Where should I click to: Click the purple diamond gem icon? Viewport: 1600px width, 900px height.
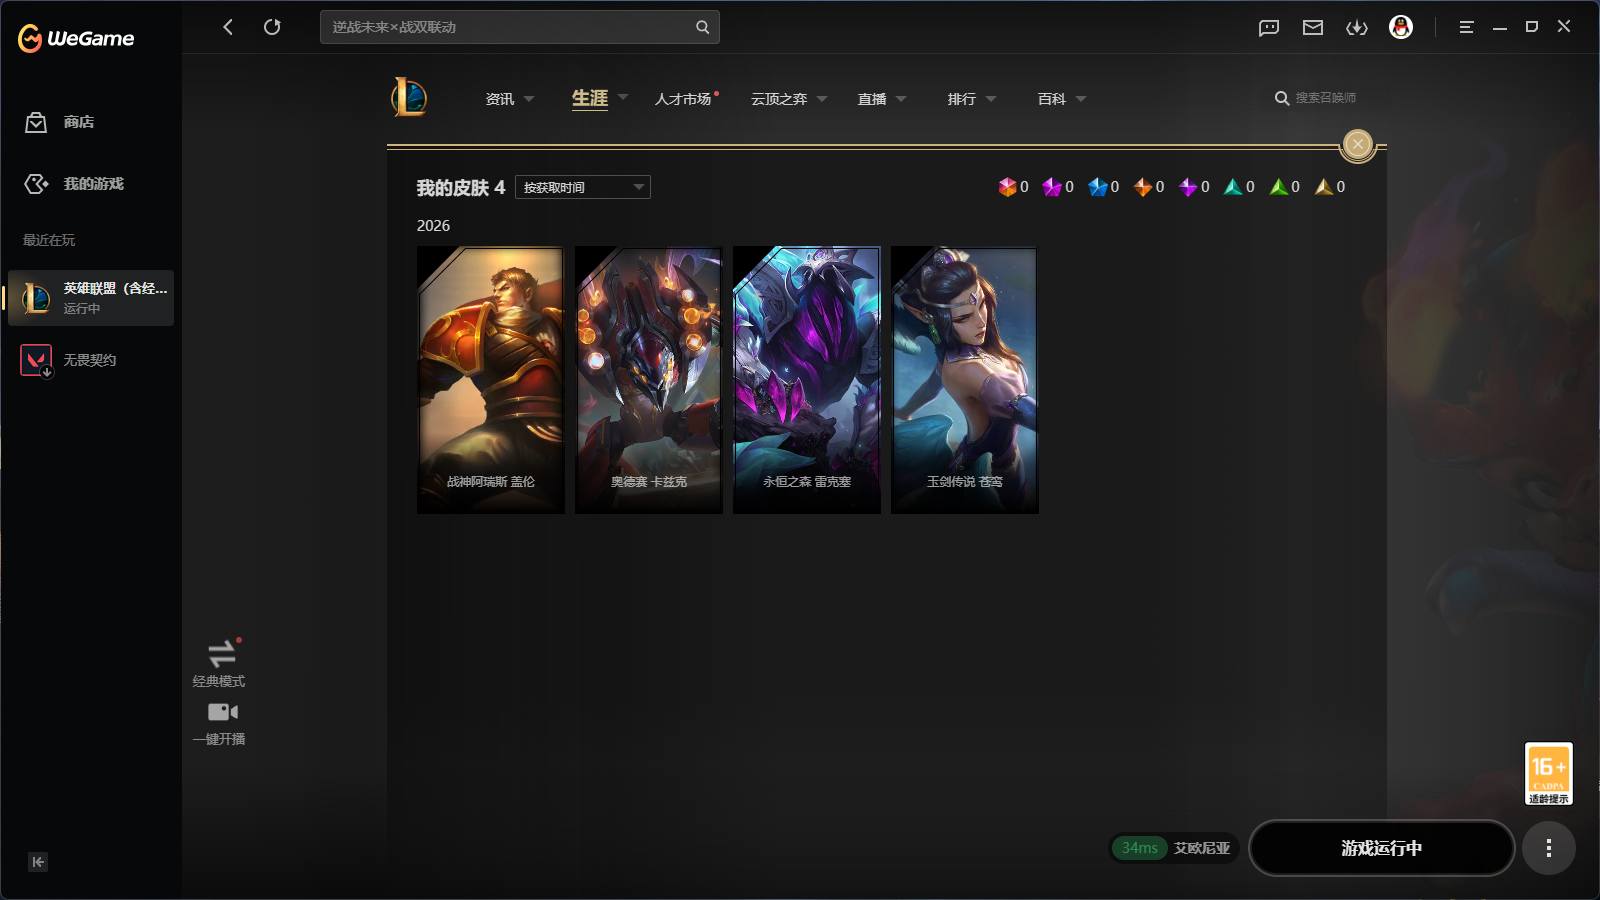pyautogui.click(x=1188, y=187)
